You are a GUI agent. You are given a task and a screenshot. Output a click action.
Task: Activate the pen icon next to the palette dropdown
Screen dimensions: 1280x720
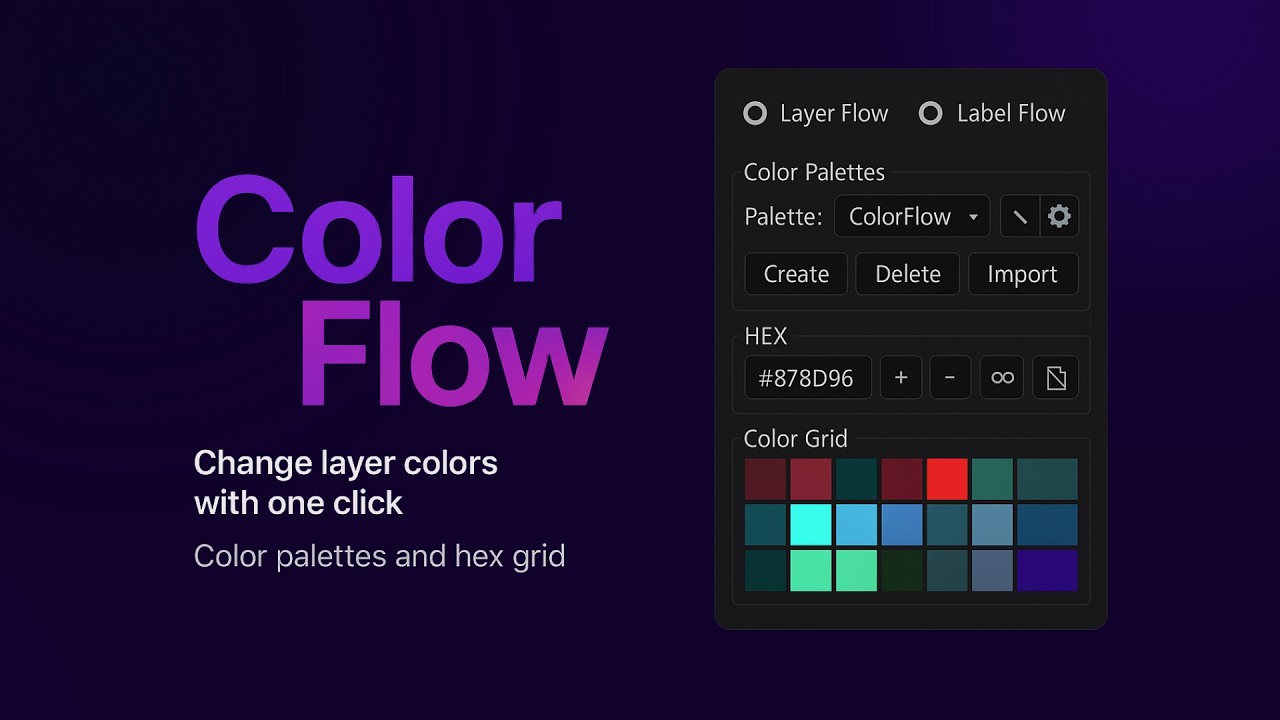pyautogui.click(x=1019, y=216)
